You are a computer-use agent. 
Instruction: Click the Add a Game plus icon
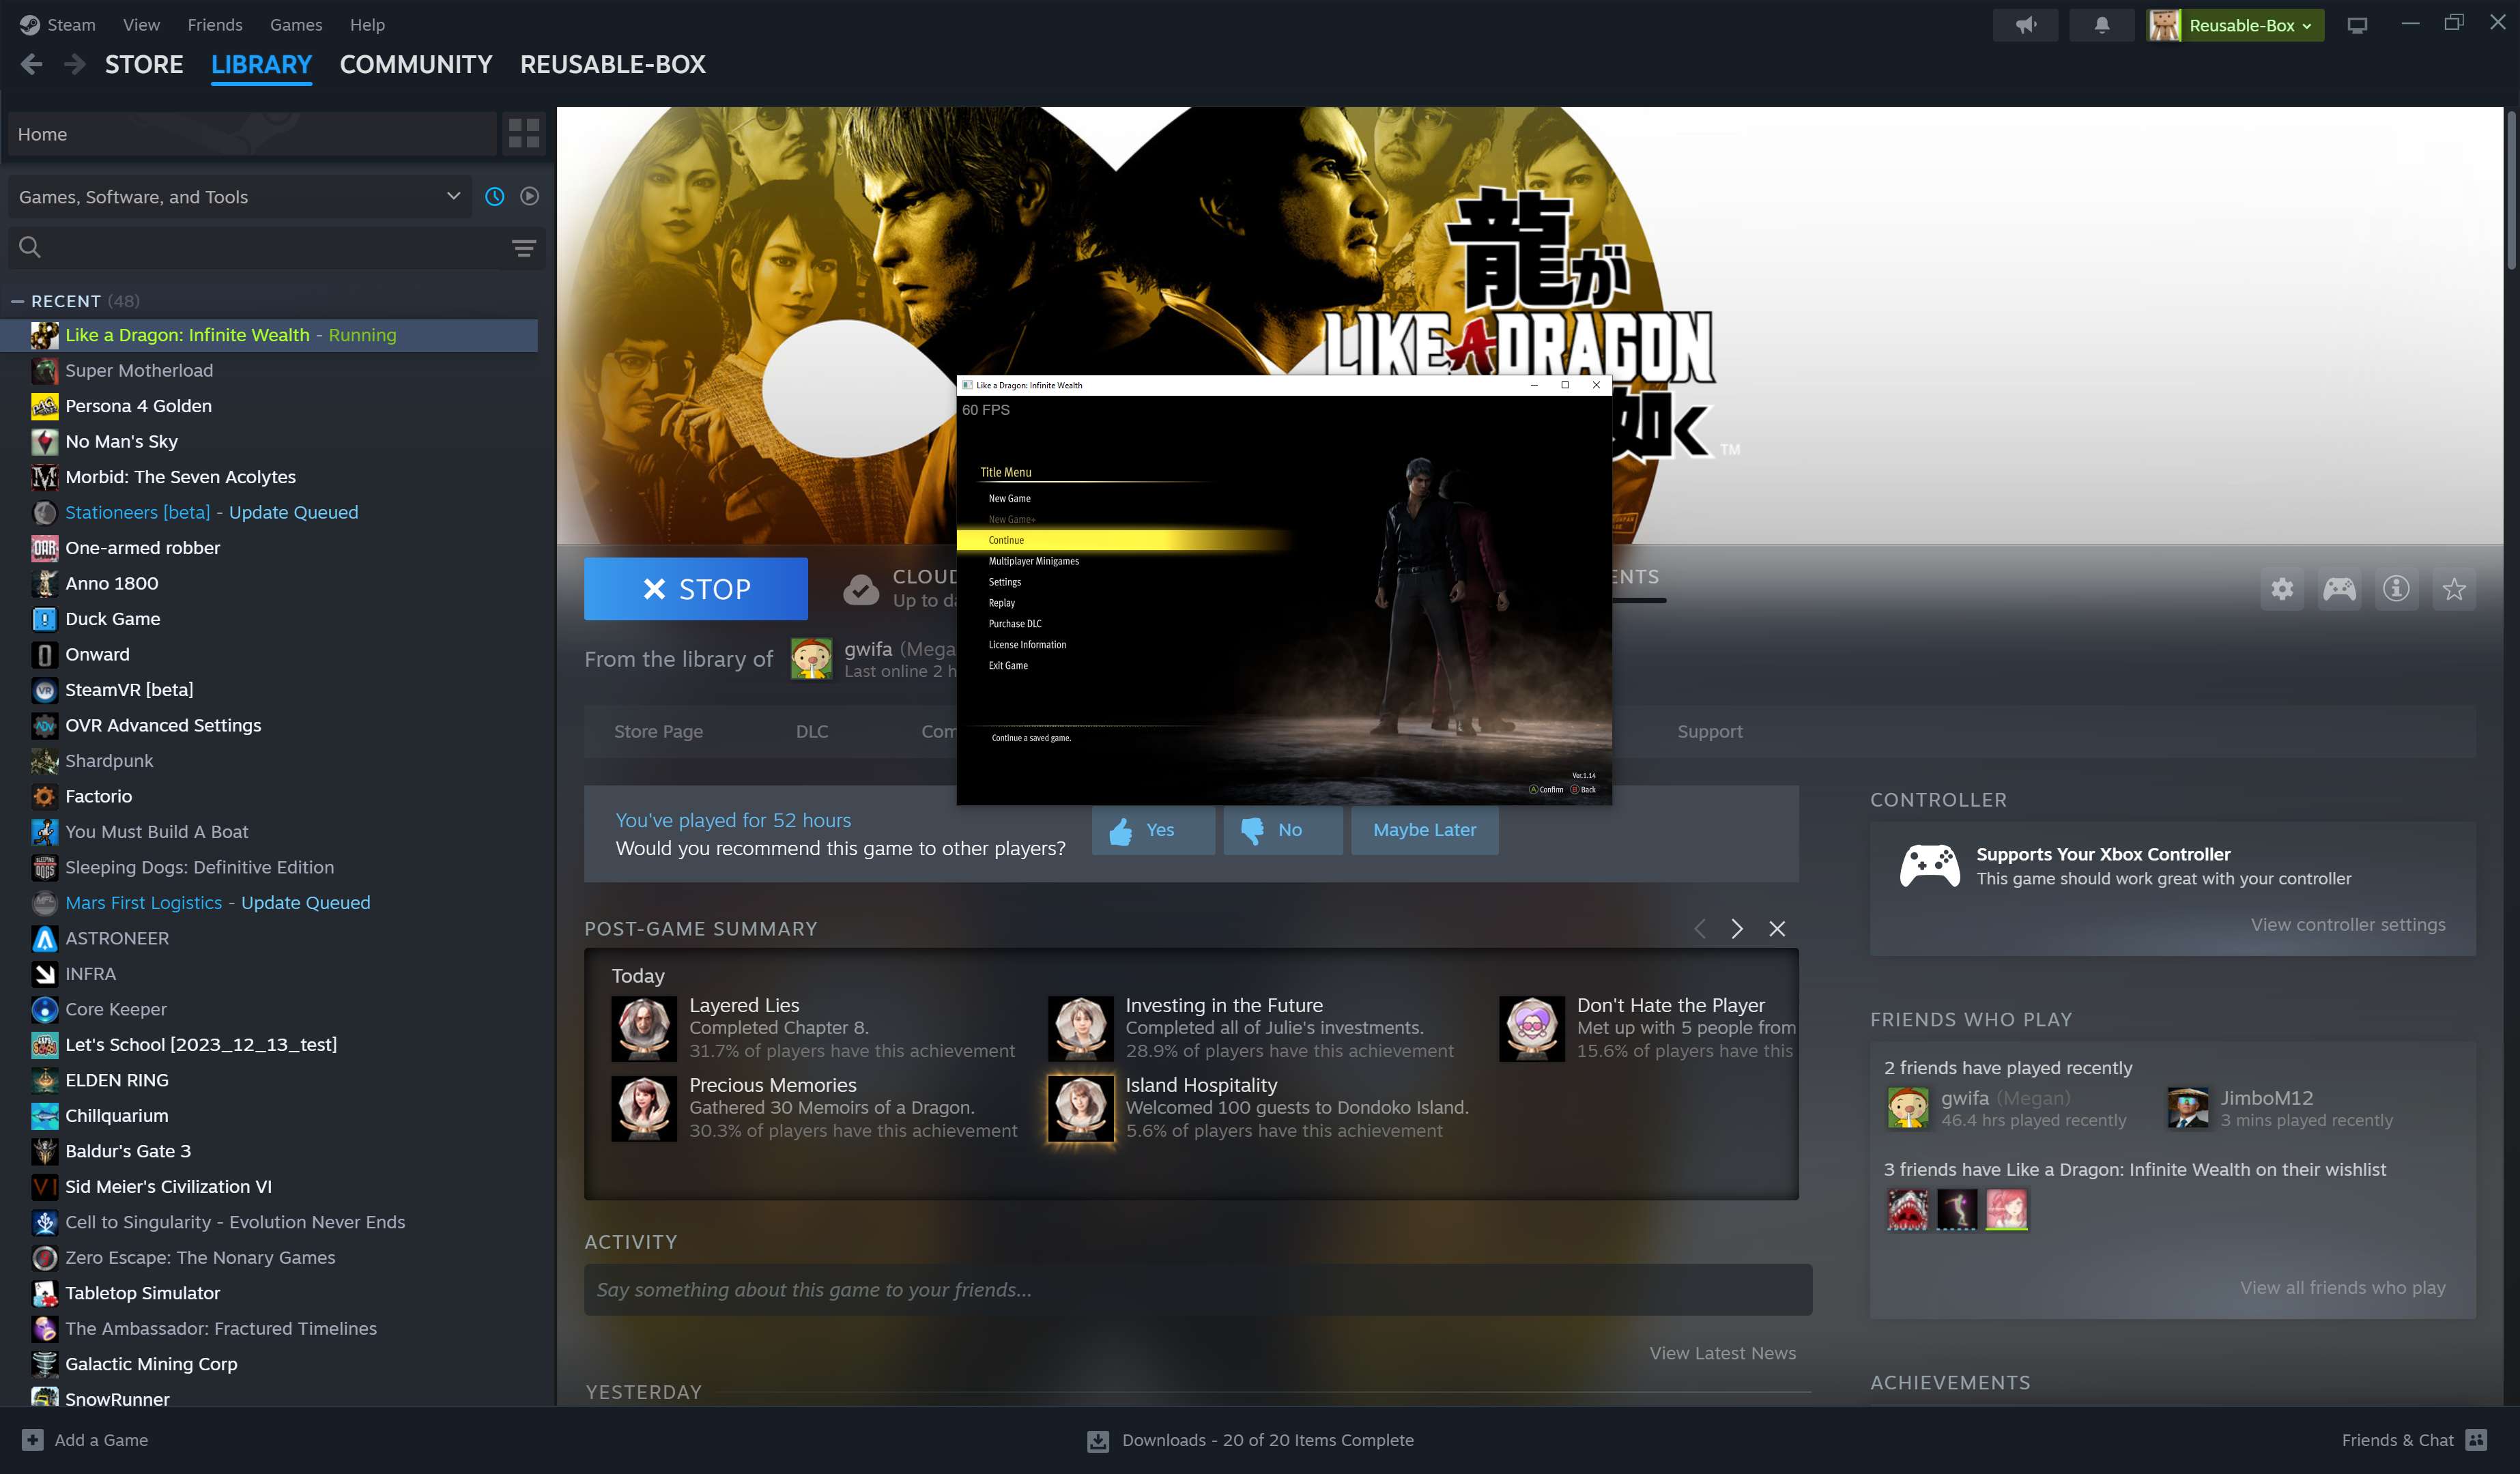(x=33, y=1440)
